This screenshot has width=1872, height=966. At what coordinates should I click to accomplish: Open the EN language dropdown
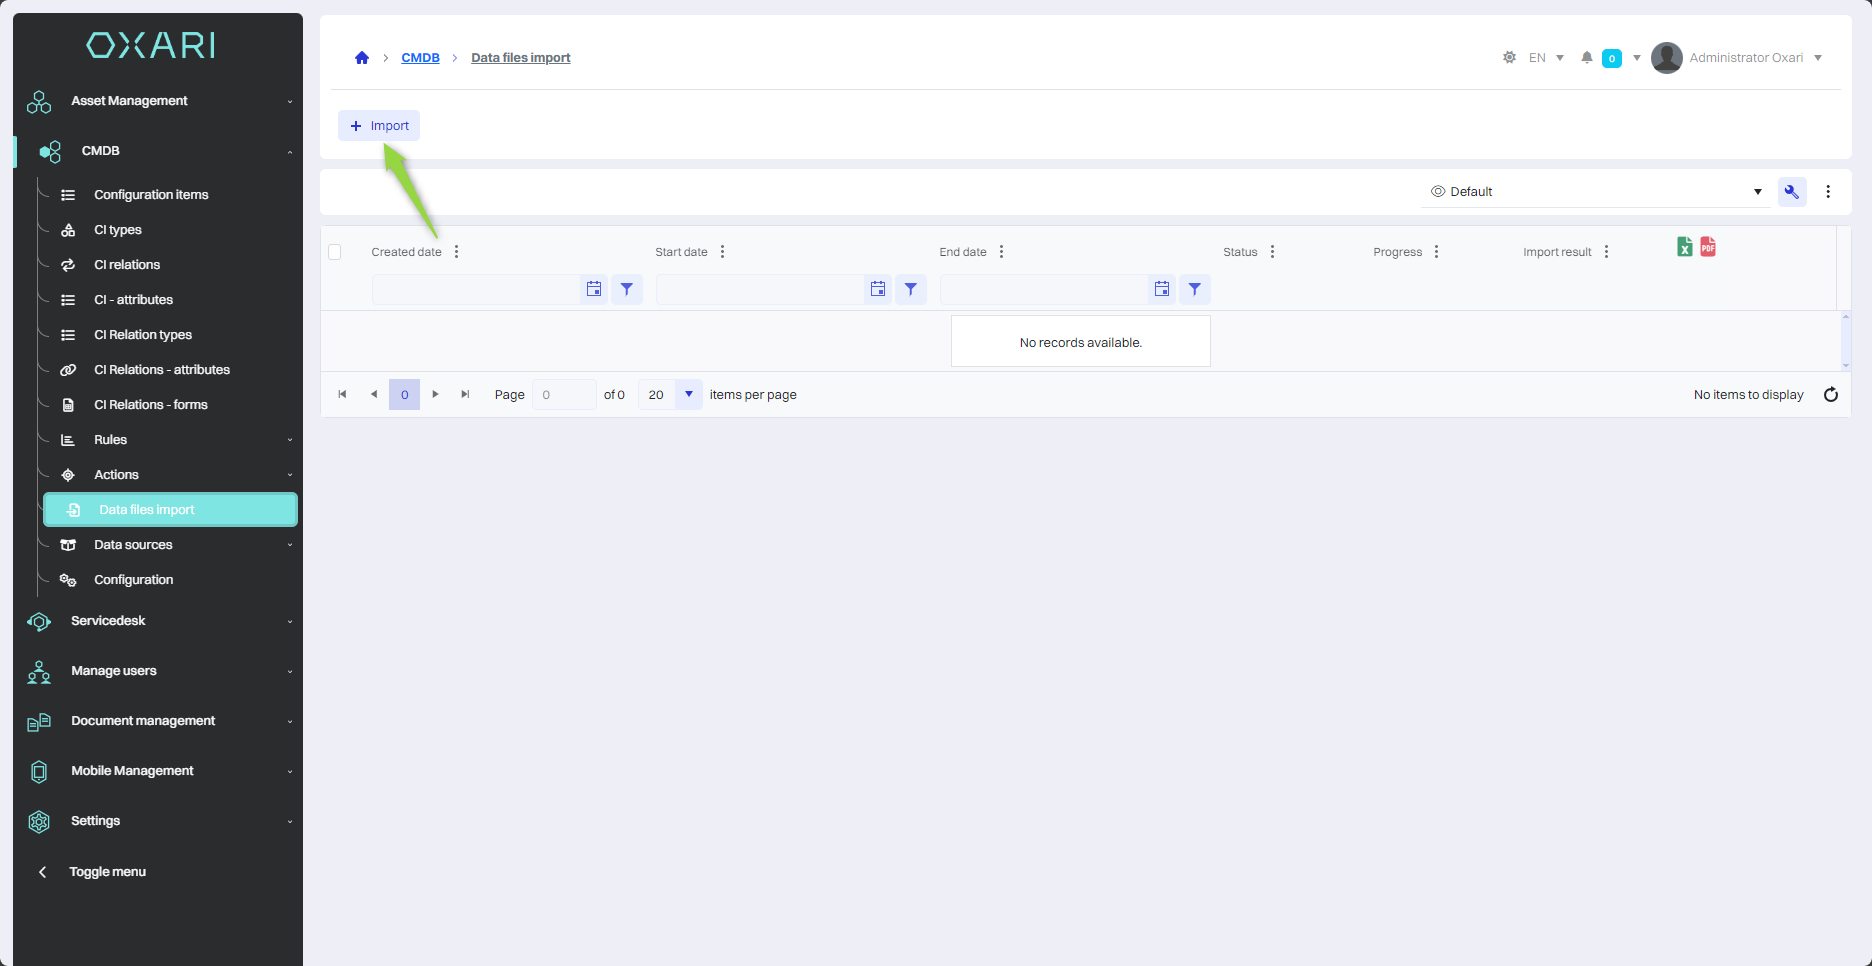click(x=1546, y=58)
